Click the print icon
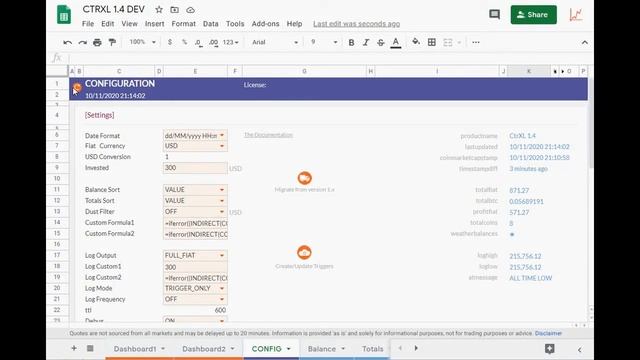This screenshot has height=360, width=640. pyautogui.click(x=97, y=42)
